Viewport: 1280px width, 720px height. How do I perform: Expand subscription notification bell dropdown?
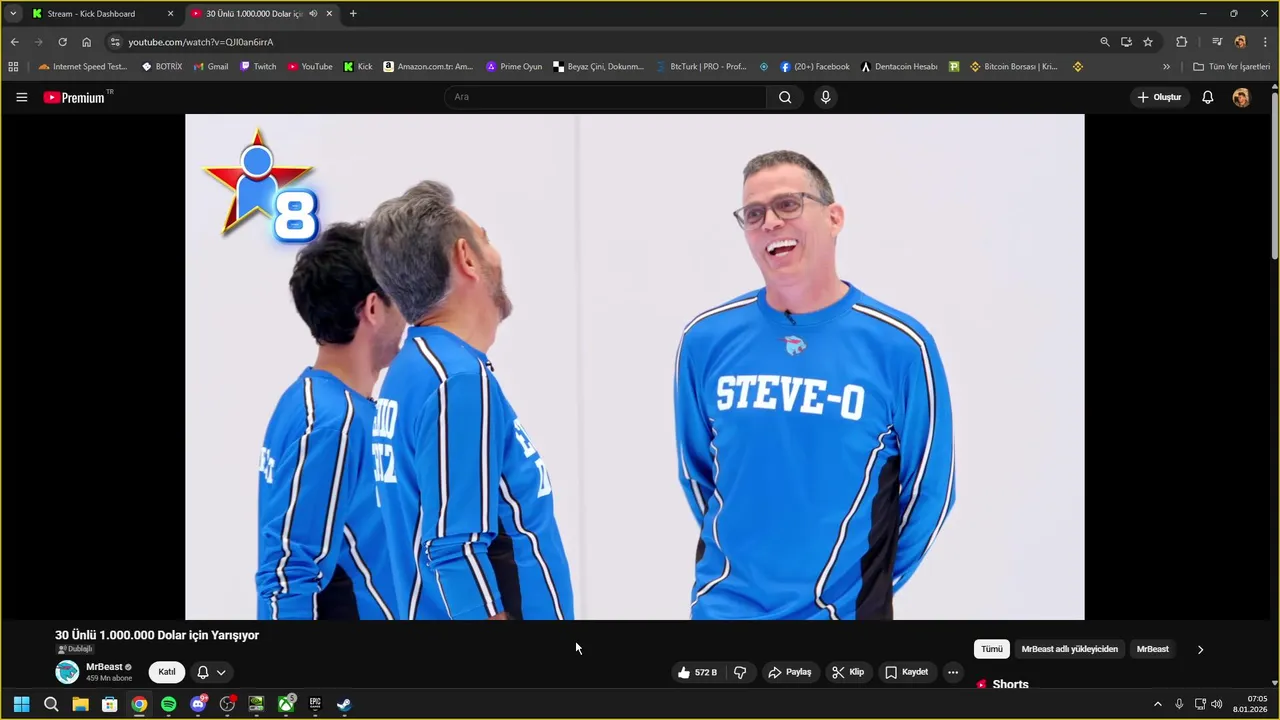pos(211,672)
